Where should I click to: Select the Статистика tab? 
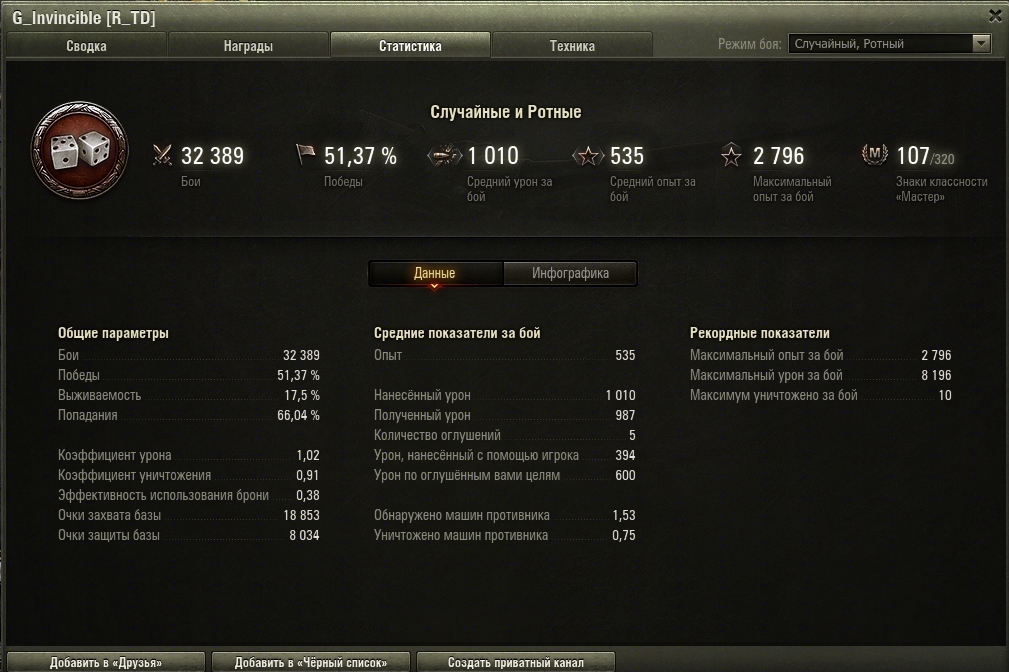click(x=410, y=46)
